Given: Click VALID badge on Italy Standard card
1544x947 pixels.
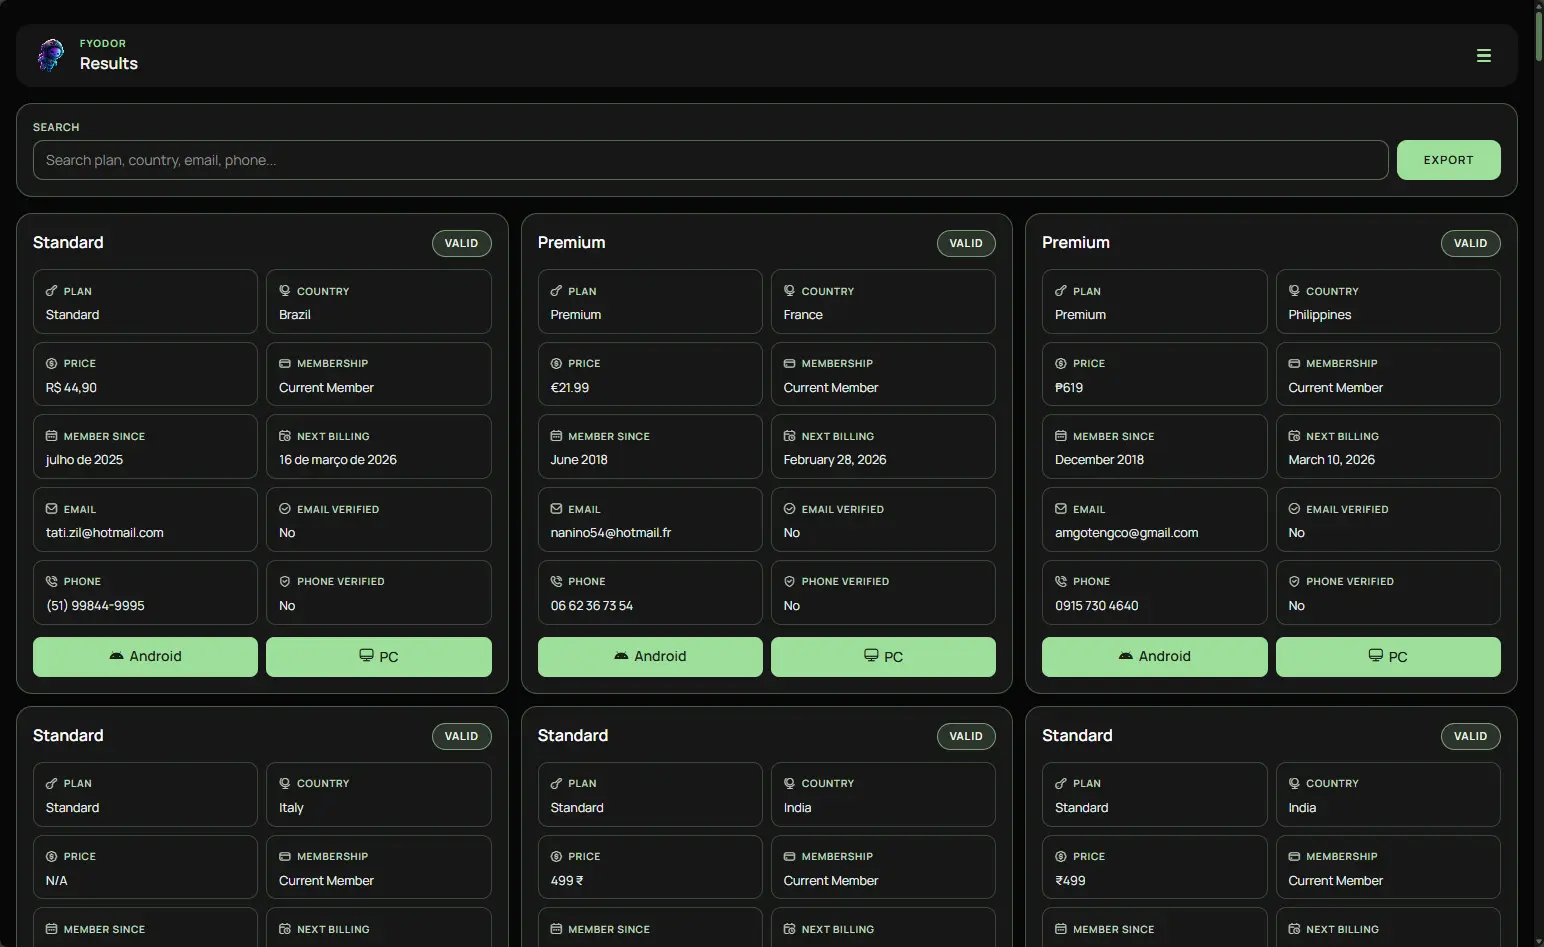Looking at the screenshot, I should tap(461, 736).
